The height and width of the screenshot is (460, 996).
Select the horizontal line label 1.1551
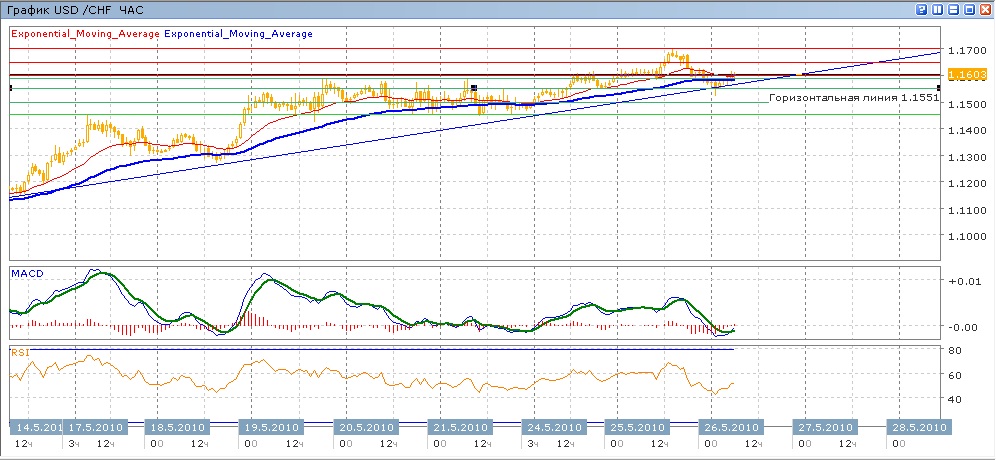point(853,98)
